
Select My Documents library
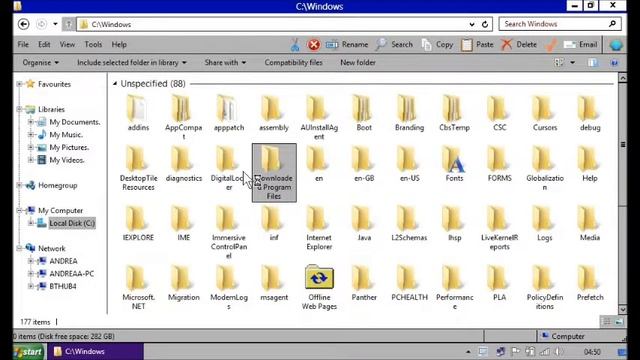tap(75, 122)
